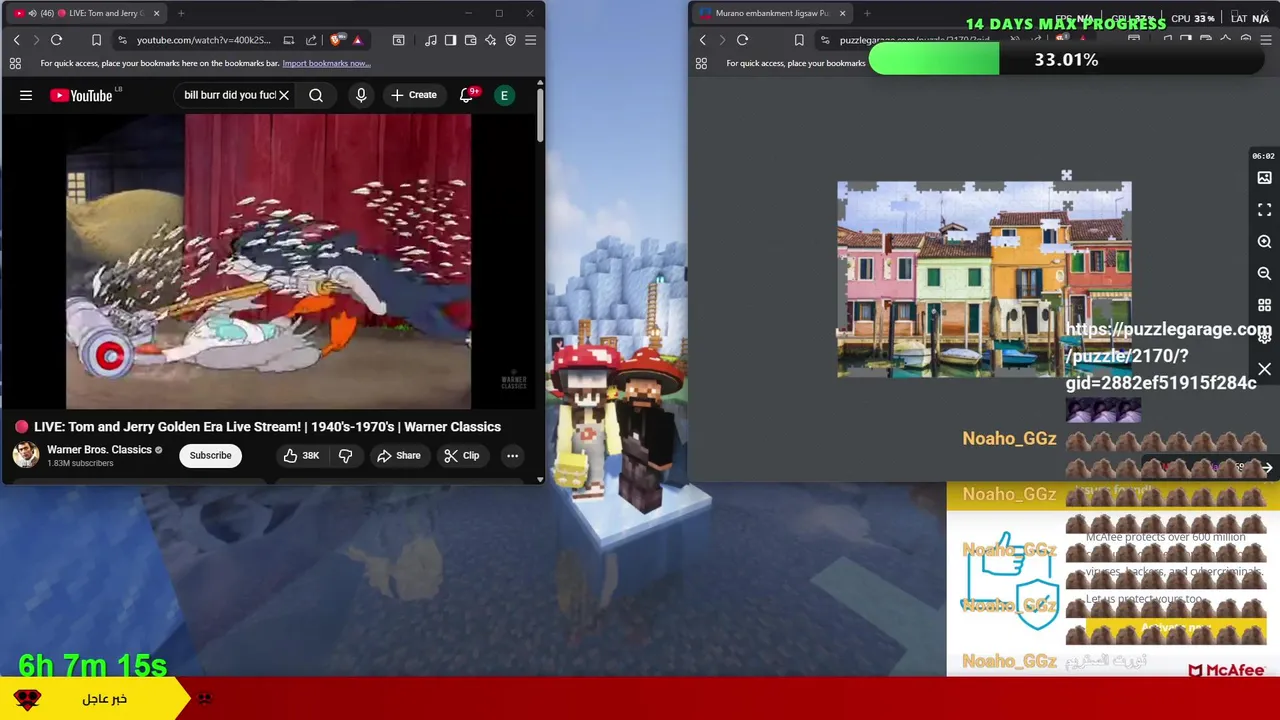Open Leo AI sparkle icon in YouTube window

pos(490,40)
